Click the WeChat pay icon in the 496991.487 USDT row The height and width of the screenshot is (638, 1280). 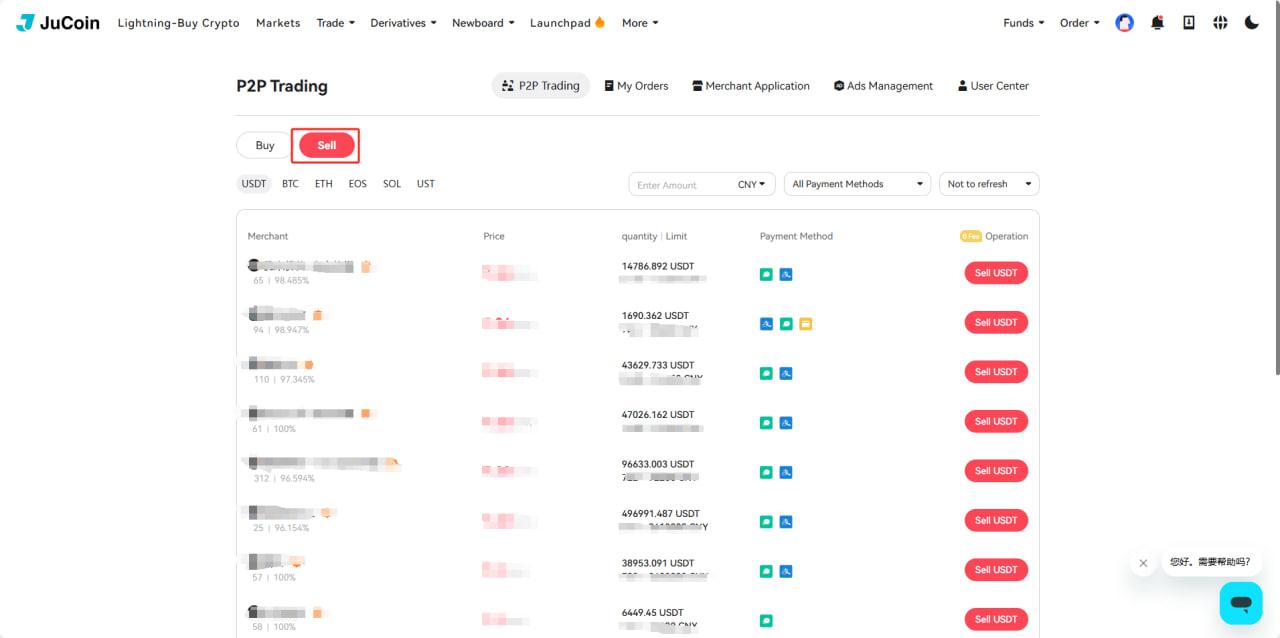click(766, 522)
